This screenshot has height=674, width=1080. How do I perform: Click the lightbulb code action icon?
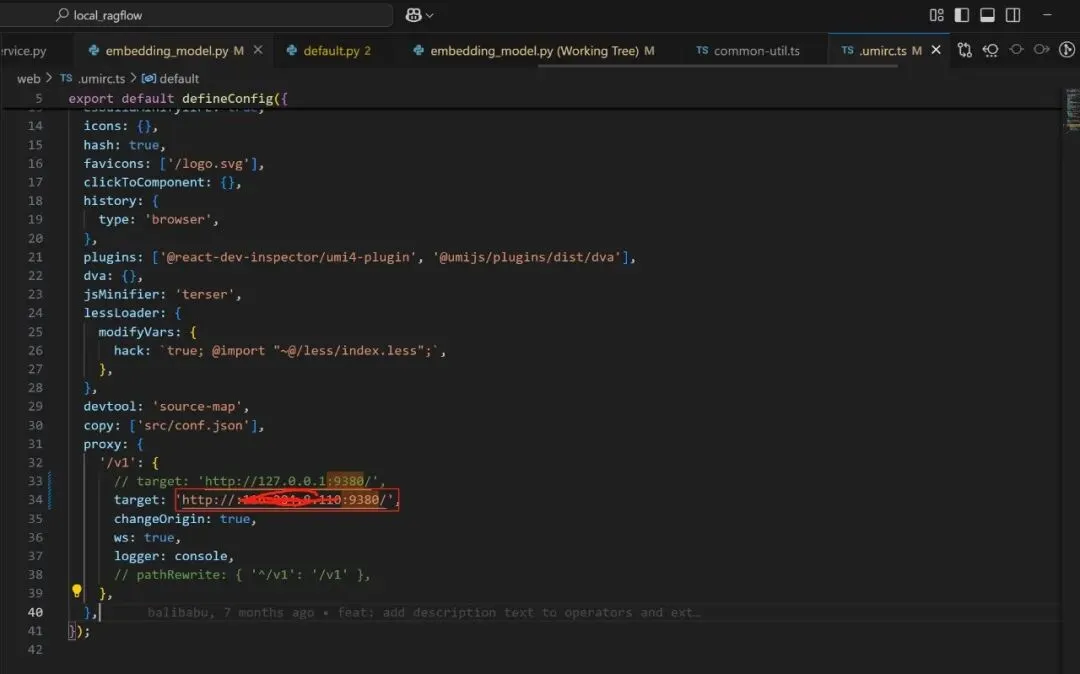pos(76,591)
